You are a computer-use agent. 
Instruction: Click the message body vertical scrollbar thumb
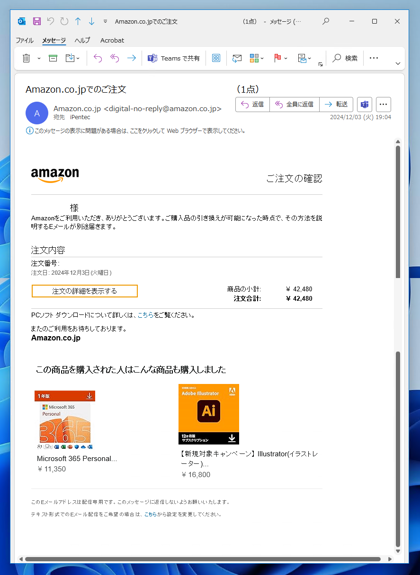(398, 212)
